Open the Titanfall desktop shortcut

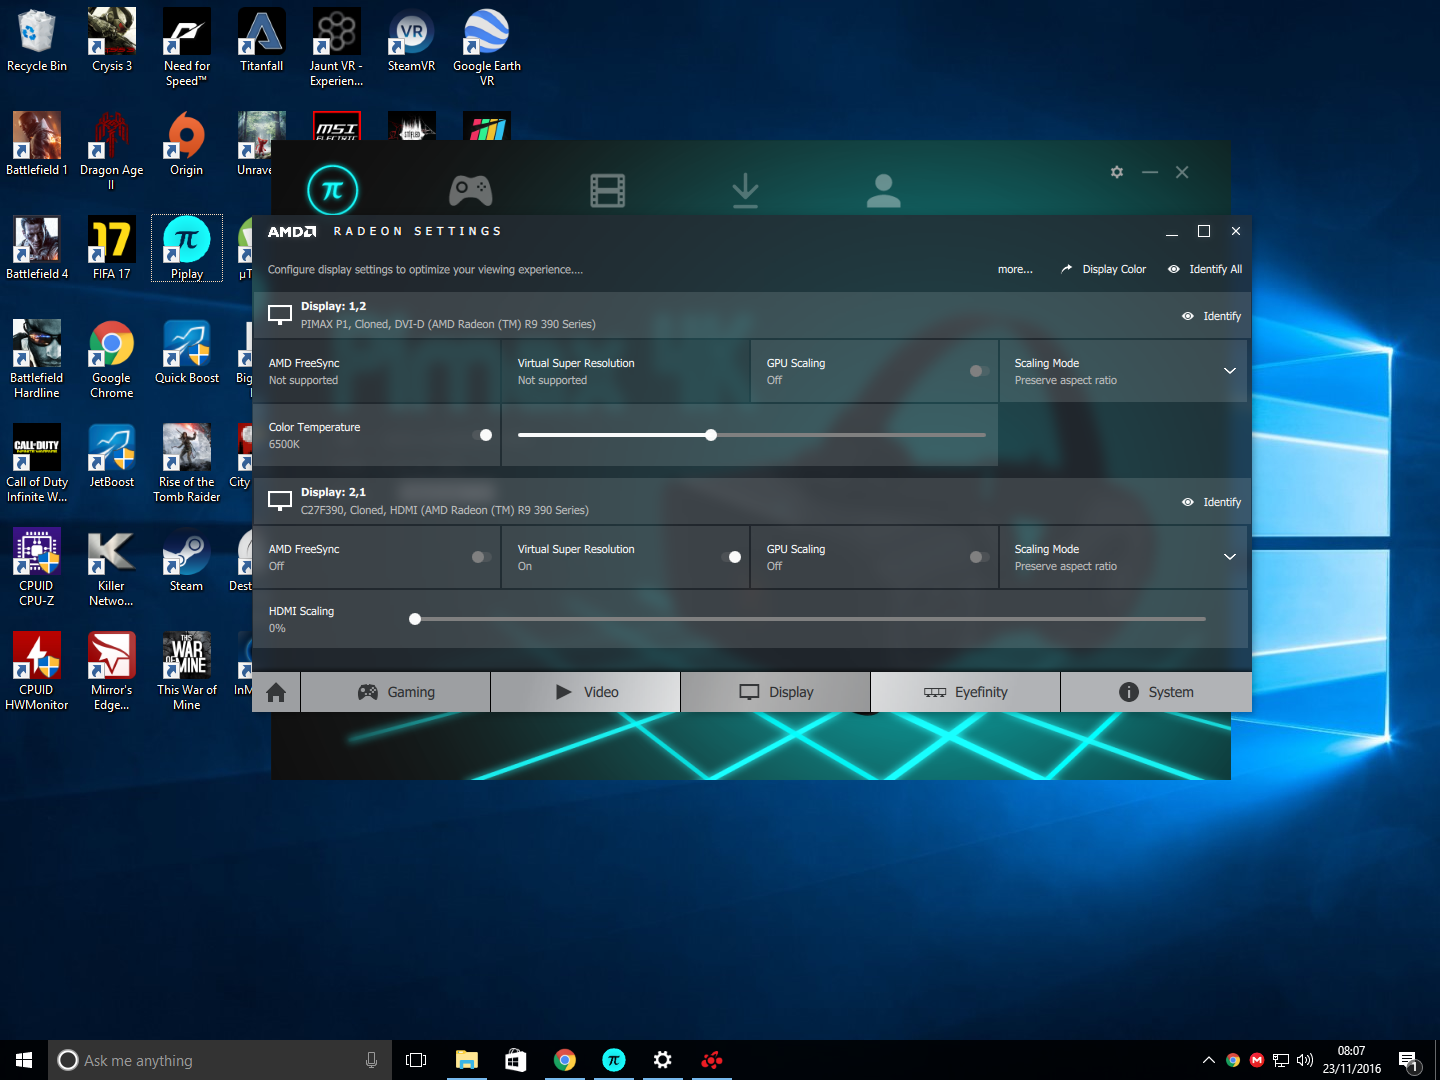point(262,41)
